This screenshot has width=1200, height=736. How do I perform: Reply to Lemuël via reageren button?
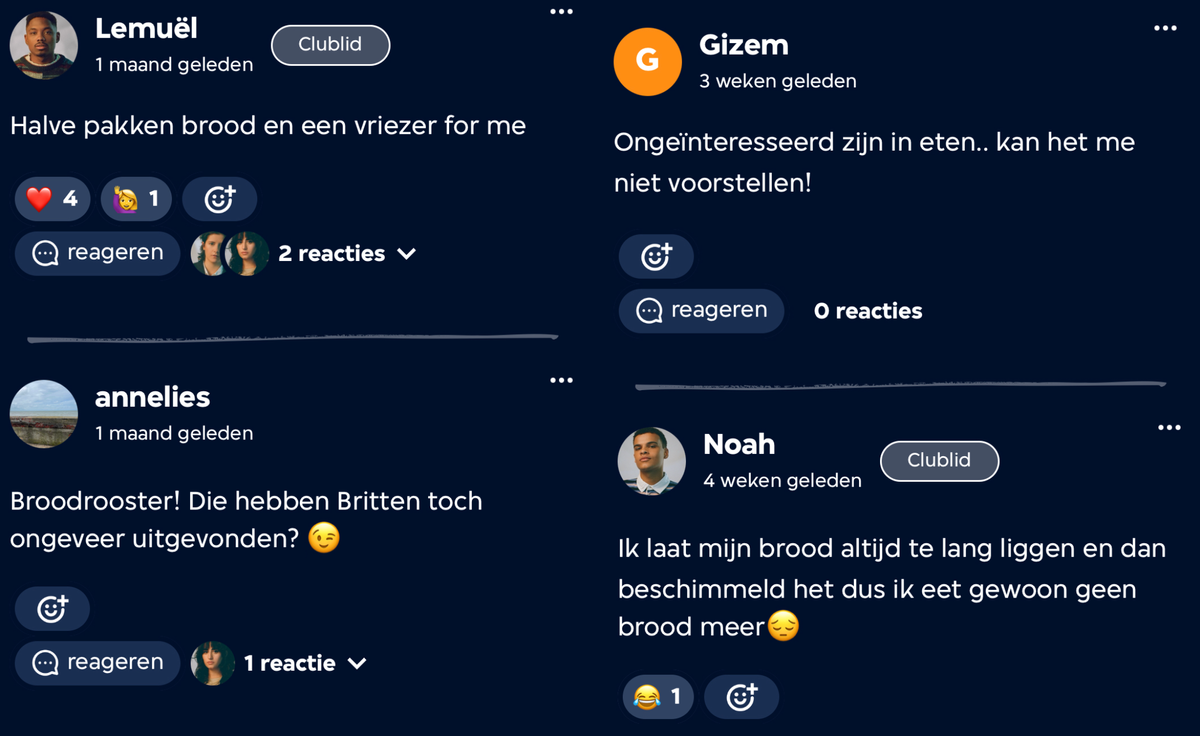point(97,254)
